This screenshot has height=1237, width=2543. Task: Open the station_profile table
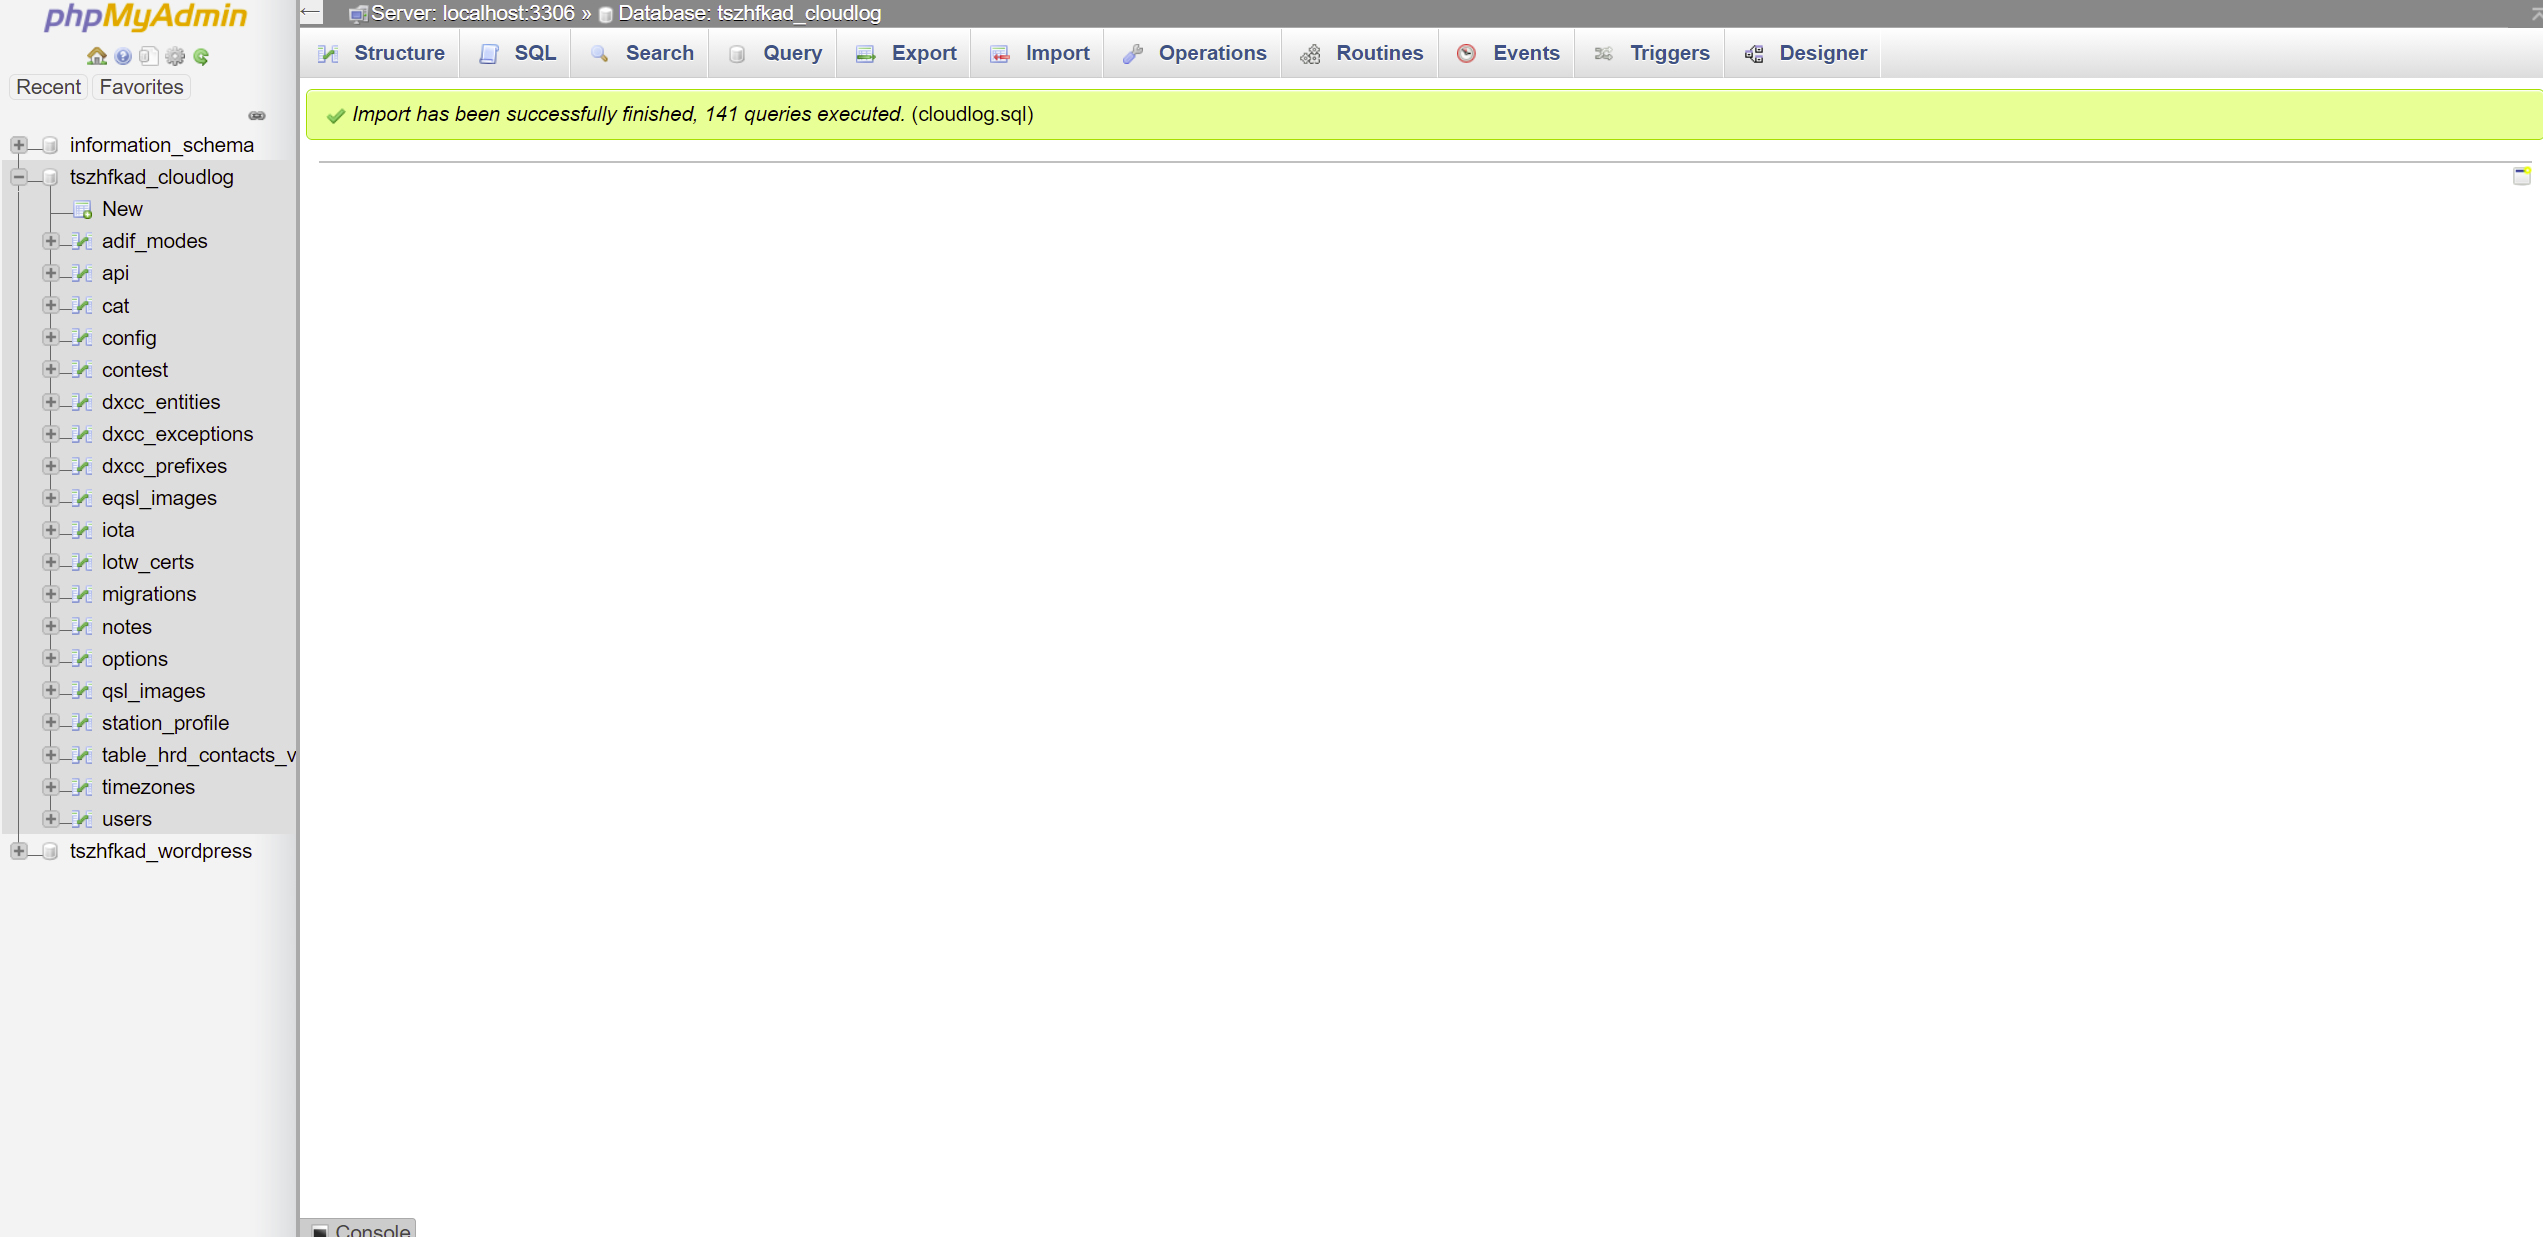tap(165, 723)
